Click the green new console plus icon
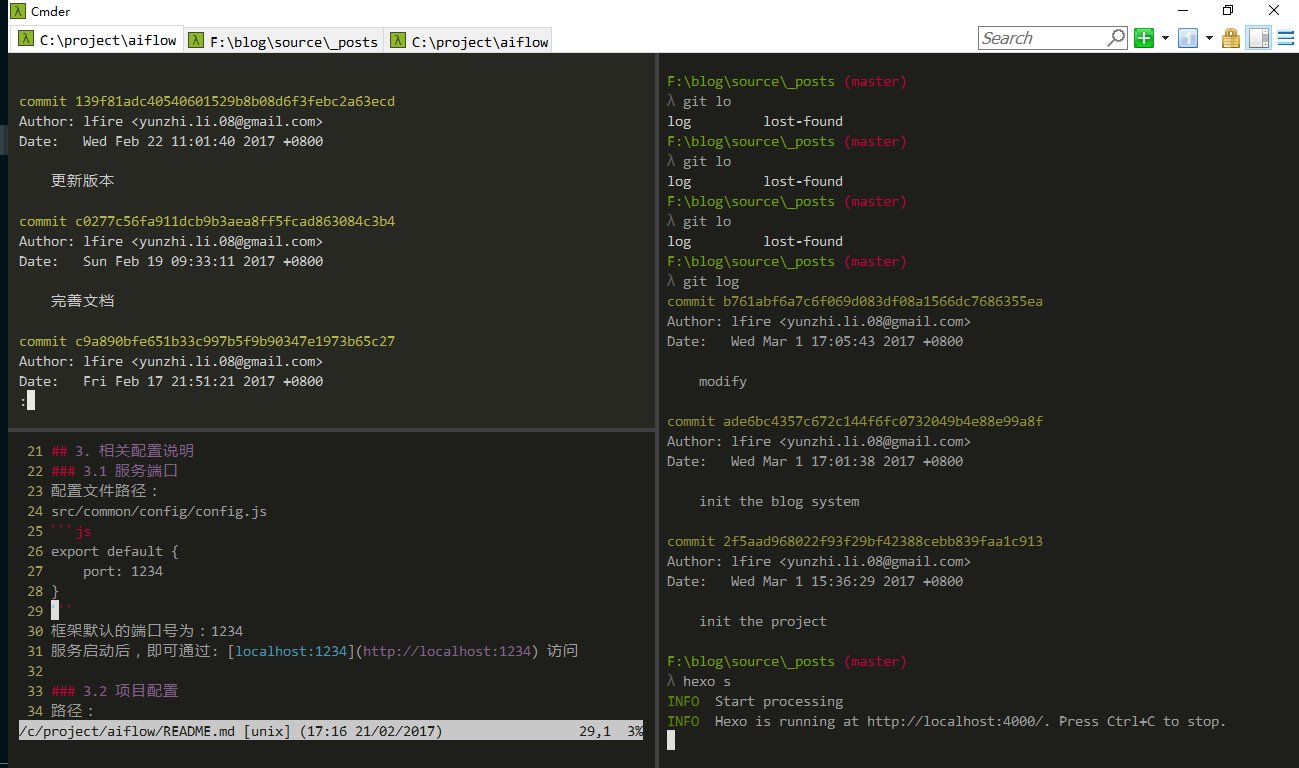Screen dimensions: 1299x768 pos(1144,38)
